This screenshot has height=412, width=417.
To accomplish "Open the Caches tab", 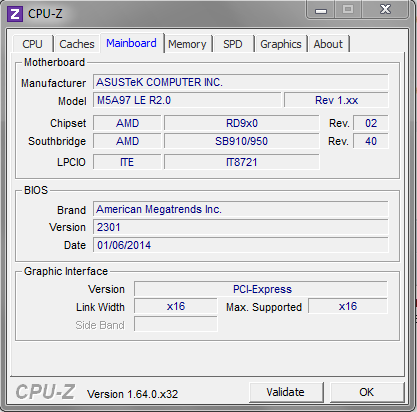I will pos(77,44).
